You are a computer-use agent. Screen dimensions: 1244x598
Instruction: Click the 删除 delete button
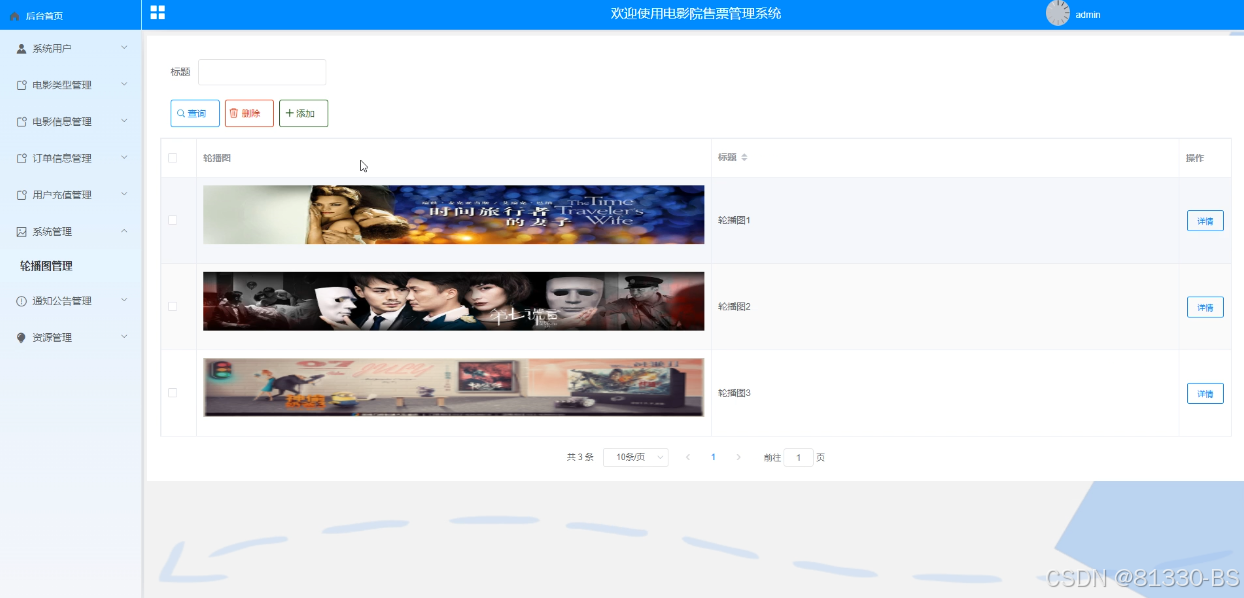pos(249,114)
